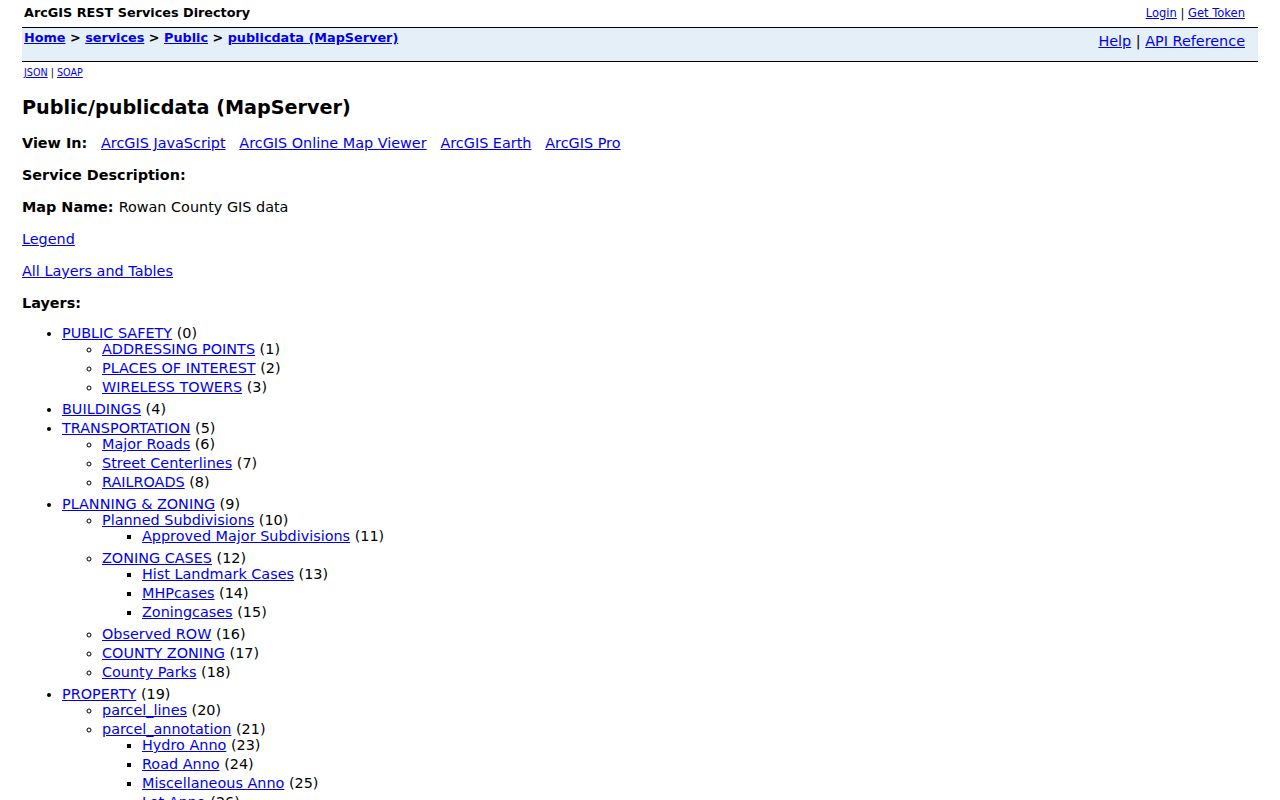Select the parcel_lines layer
Screen dimensions: 1280x800
coord(144,710)
